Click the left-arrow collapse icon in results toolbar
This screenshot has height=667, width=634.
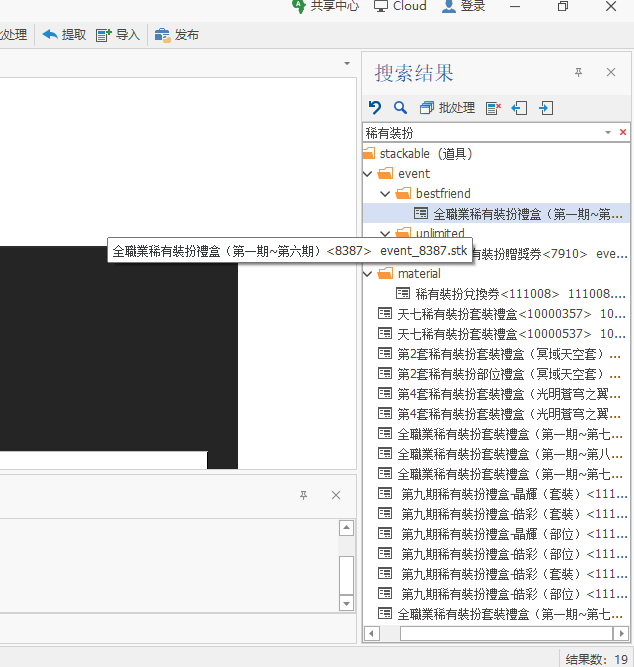(519, 108)
